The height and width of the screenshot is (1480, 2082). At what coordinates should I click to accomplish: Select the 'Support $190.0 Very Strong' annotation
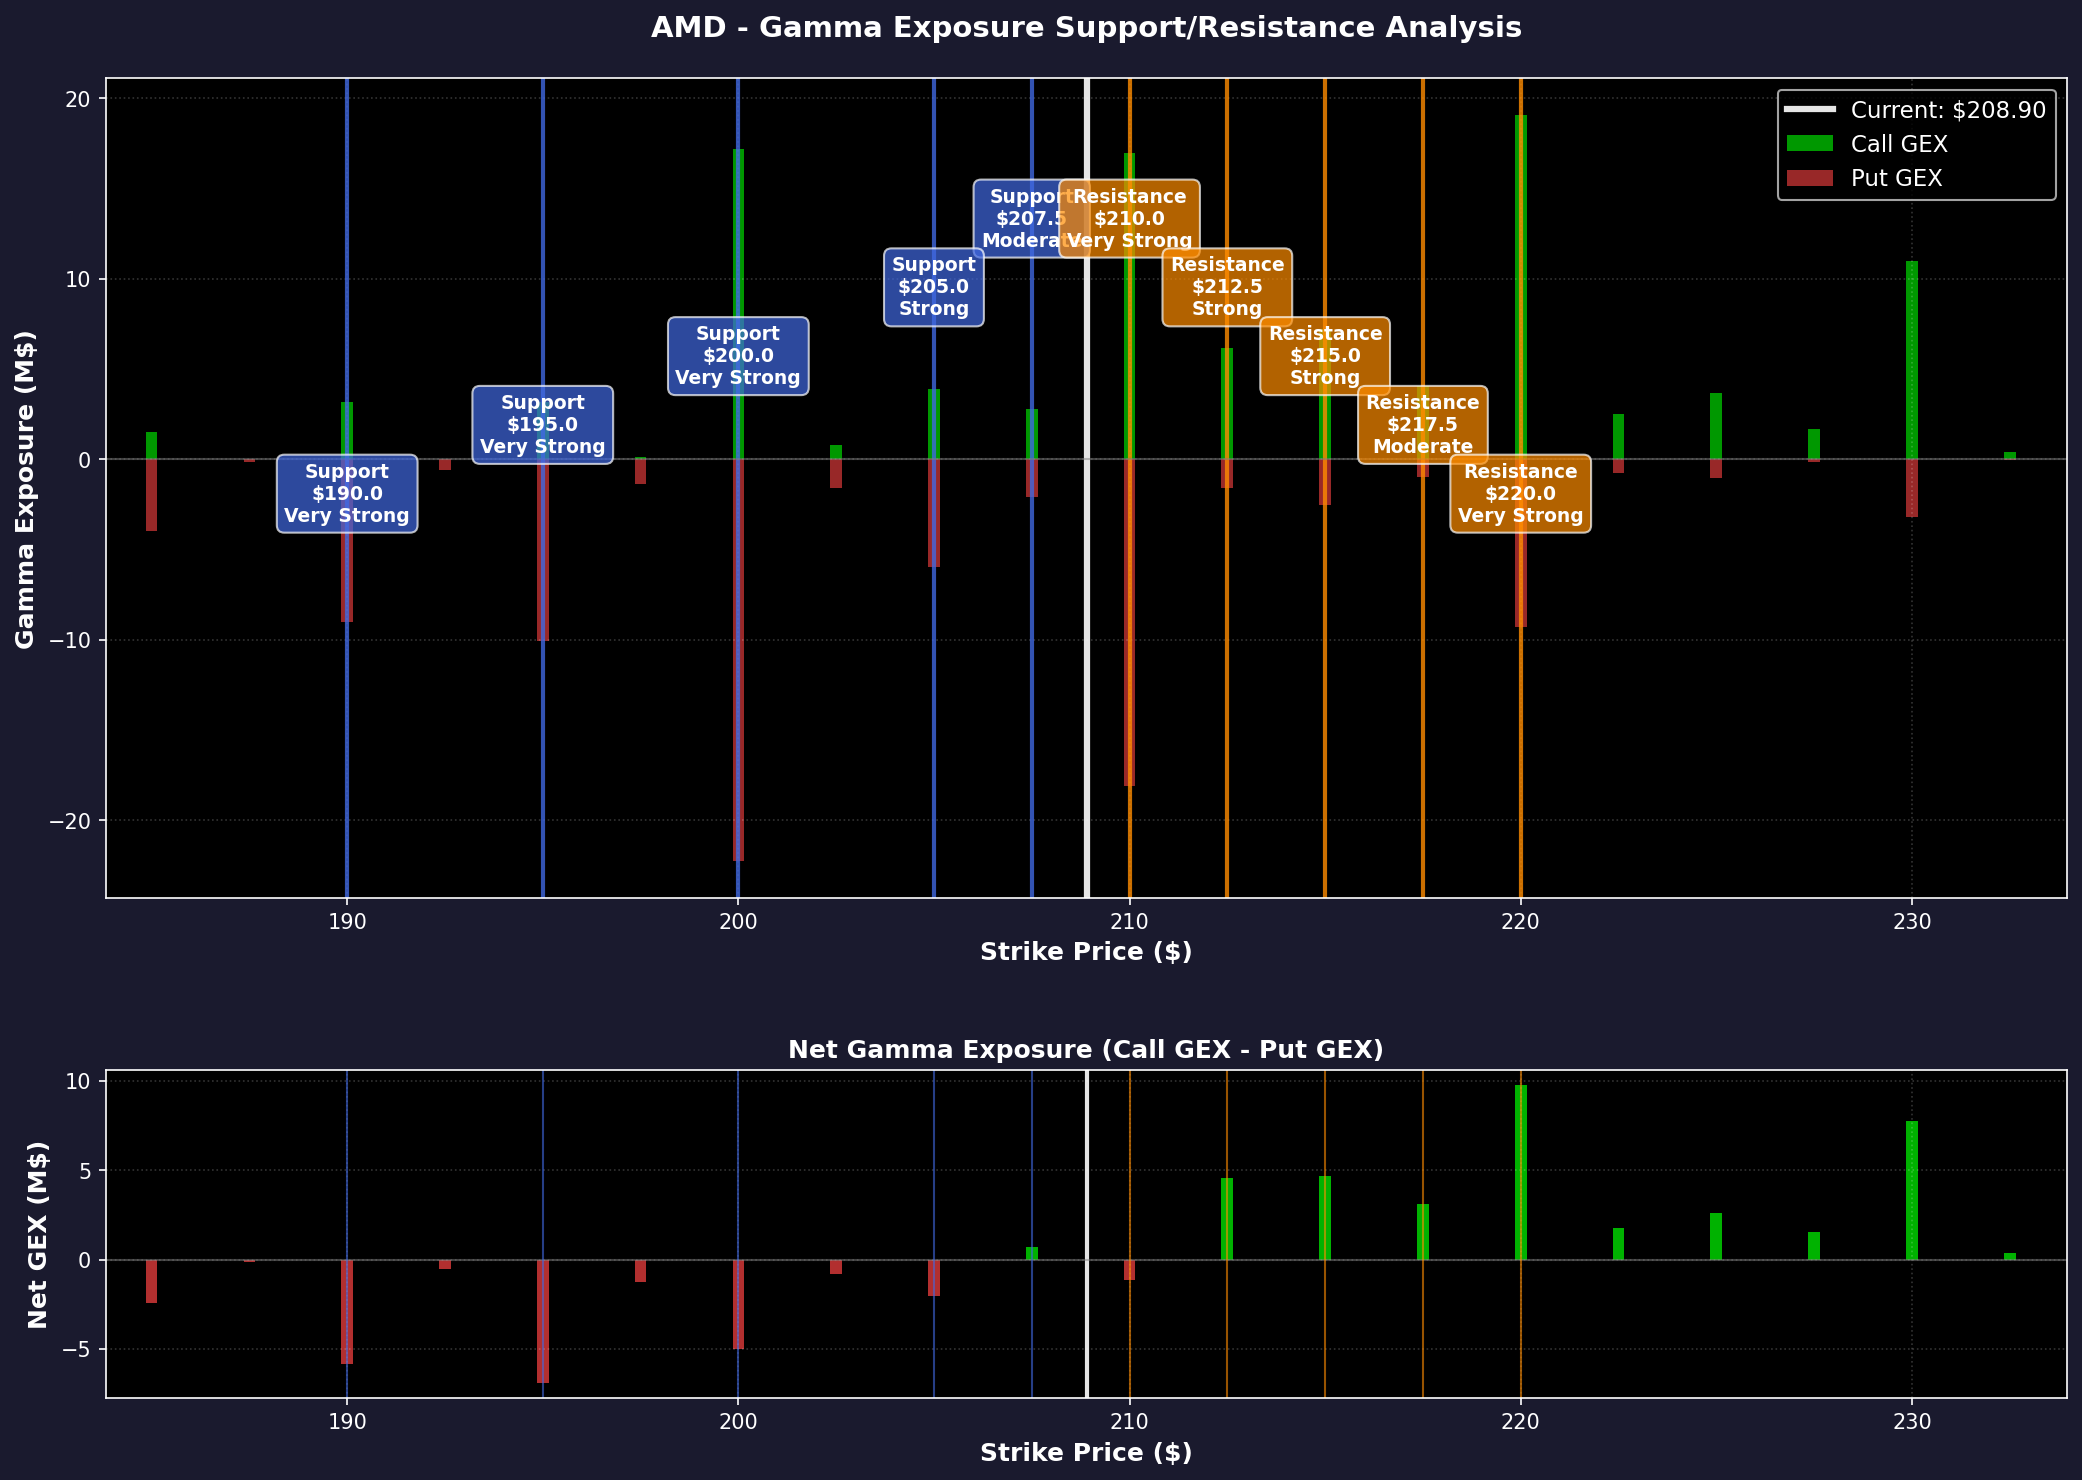pyautogui.click(x=347, y=494)
